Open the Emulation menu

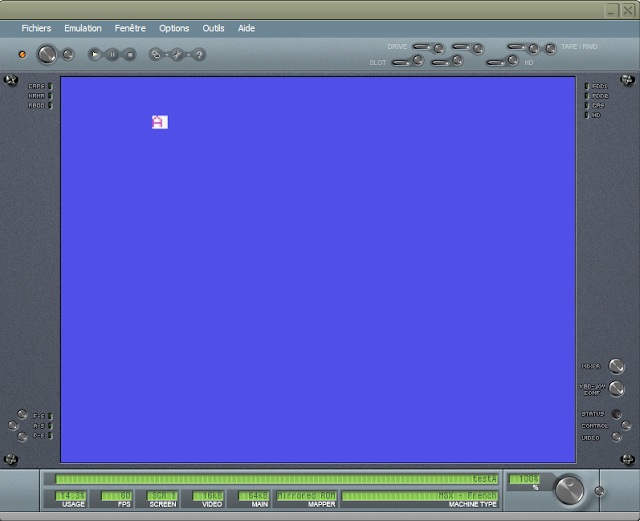(83, 28)
